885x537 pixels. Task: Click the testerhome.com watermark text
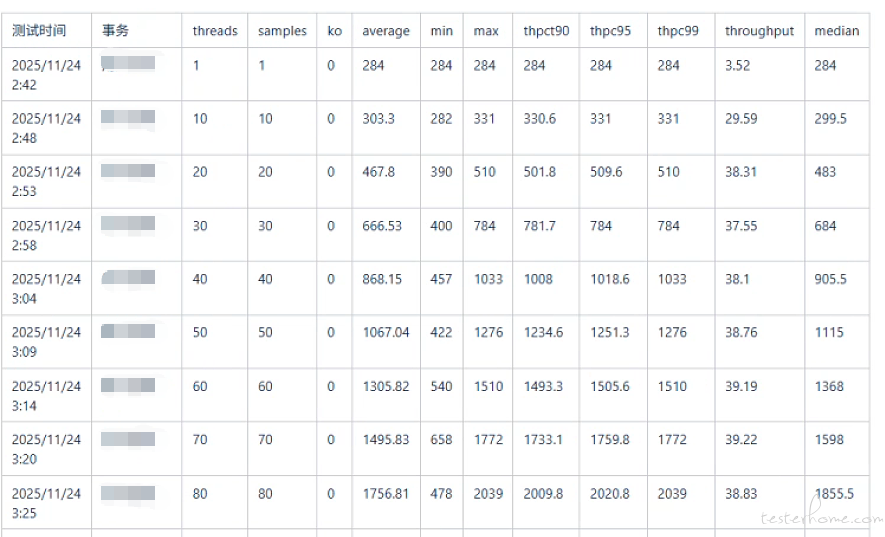click(821, 518)
